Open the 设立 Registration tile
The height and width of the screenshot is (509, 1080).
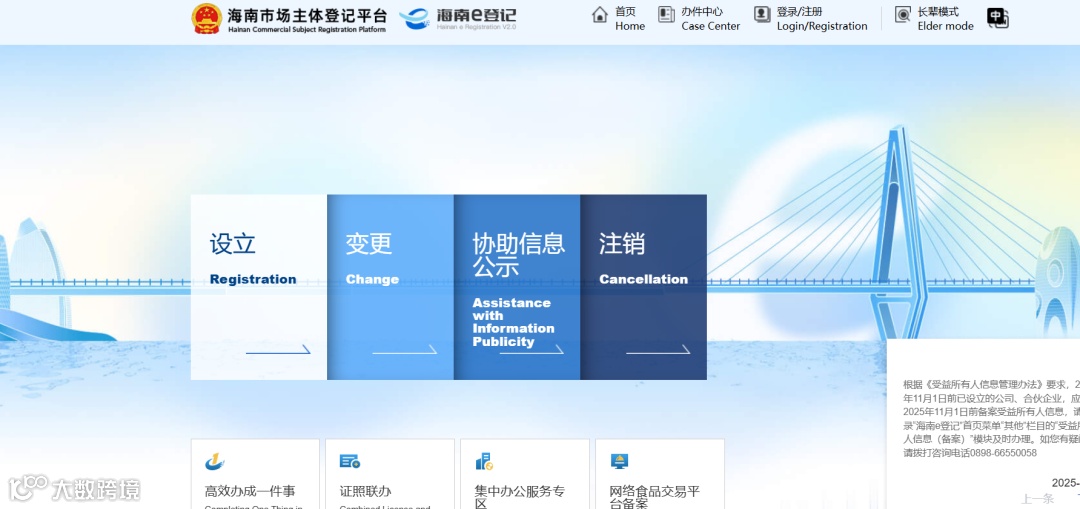coord(259,287)
